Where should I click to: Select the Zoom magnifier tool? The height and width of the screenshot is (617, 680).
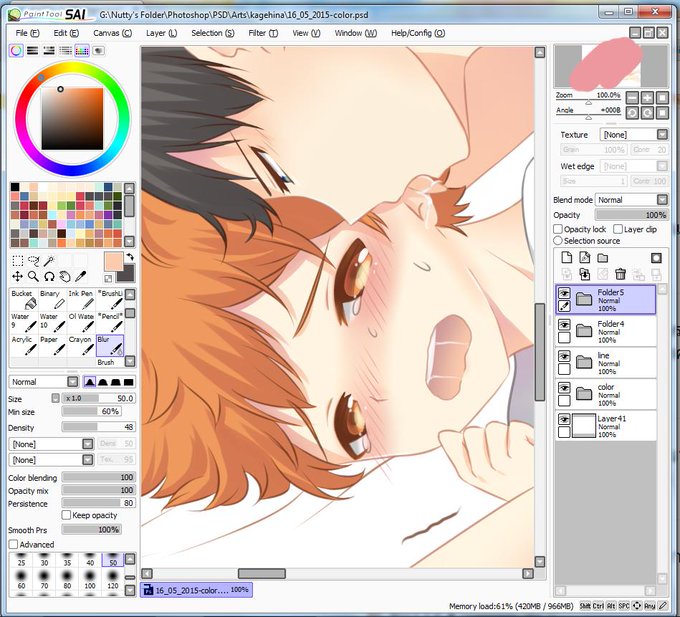[x=33, y=276]
